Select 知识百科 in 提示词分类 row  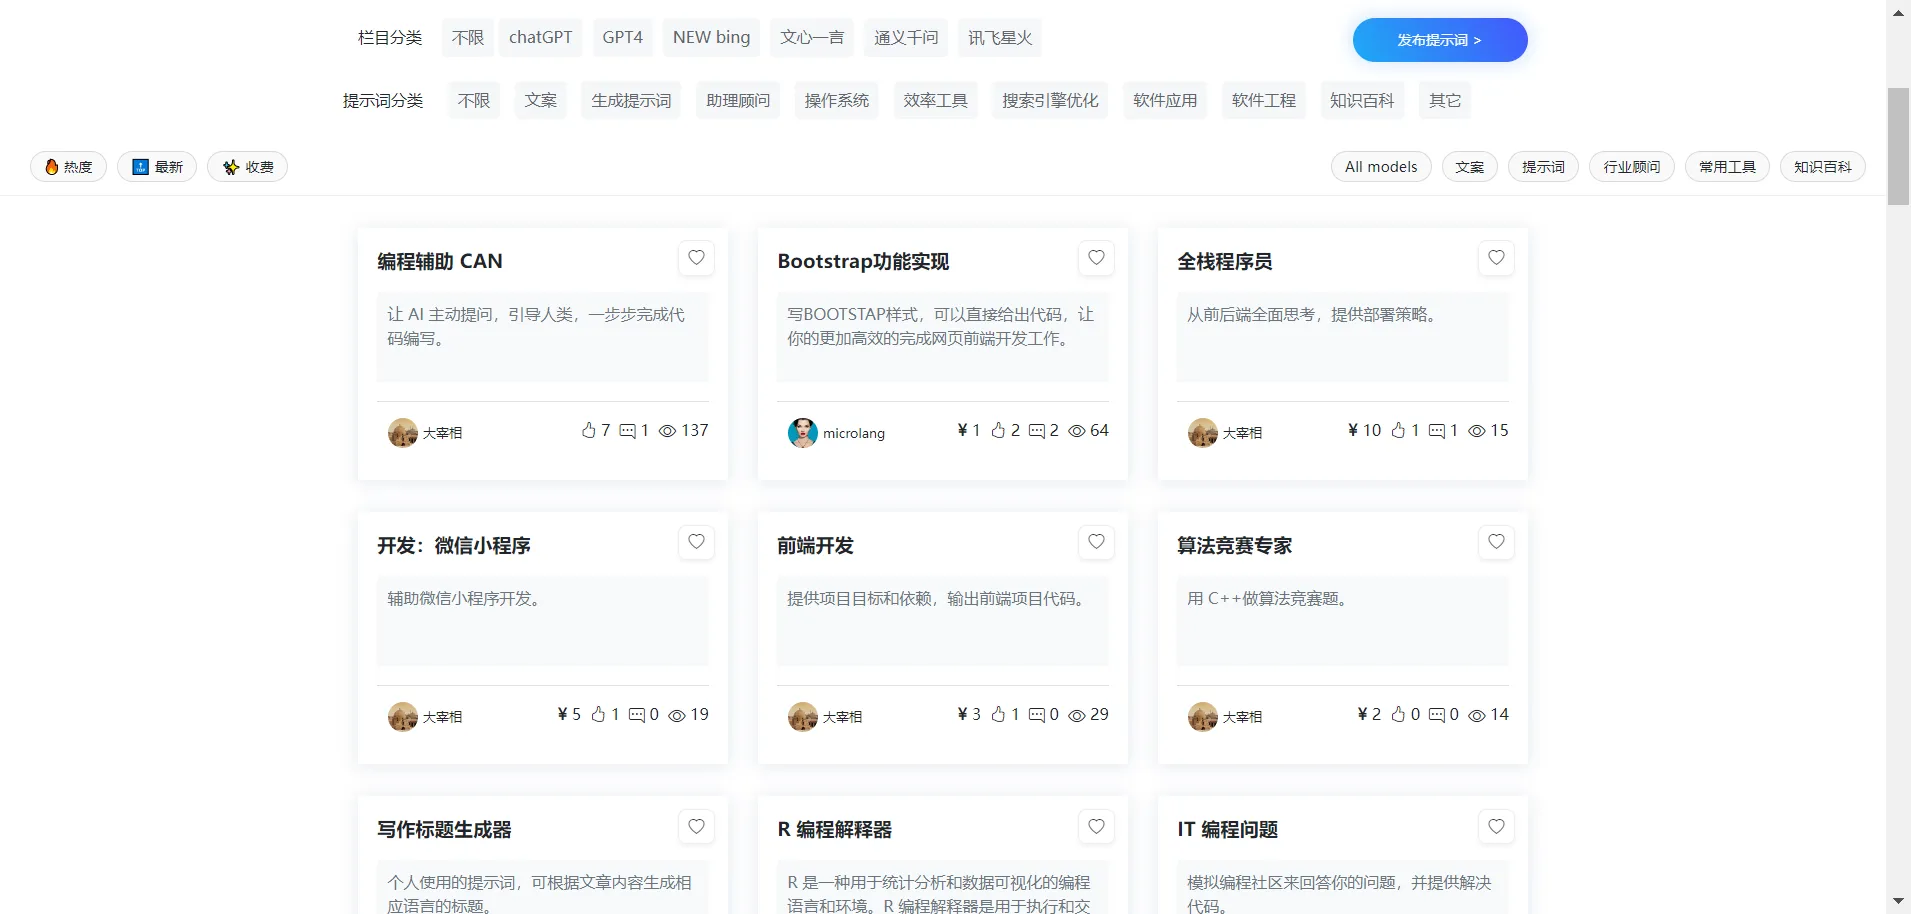pyautogui.click(x=1362, y=101)
